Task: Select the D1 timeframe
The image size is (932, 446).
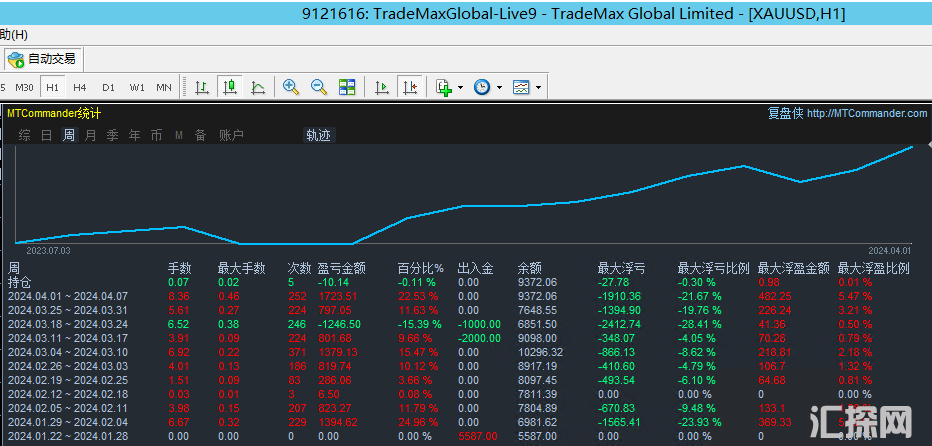Action: click(x=108, y=88)
